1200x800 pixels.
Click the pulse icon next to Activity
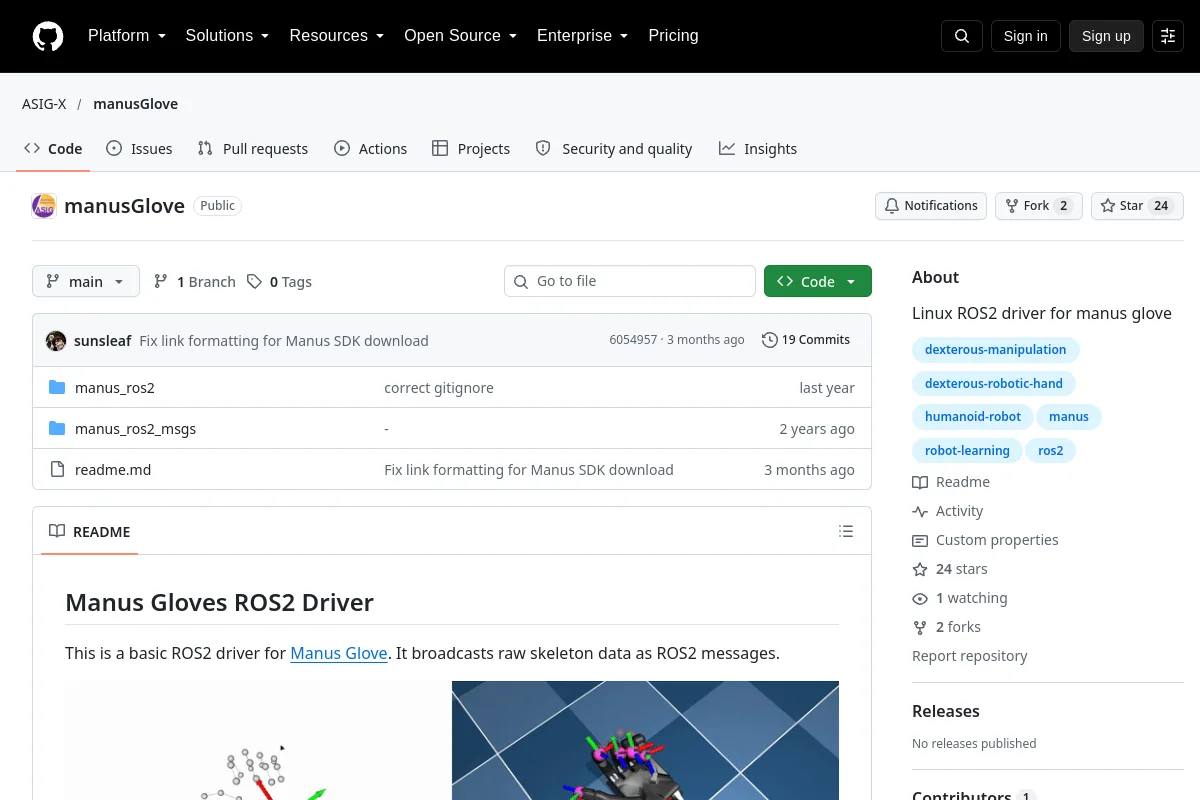(x=920, y=511)
